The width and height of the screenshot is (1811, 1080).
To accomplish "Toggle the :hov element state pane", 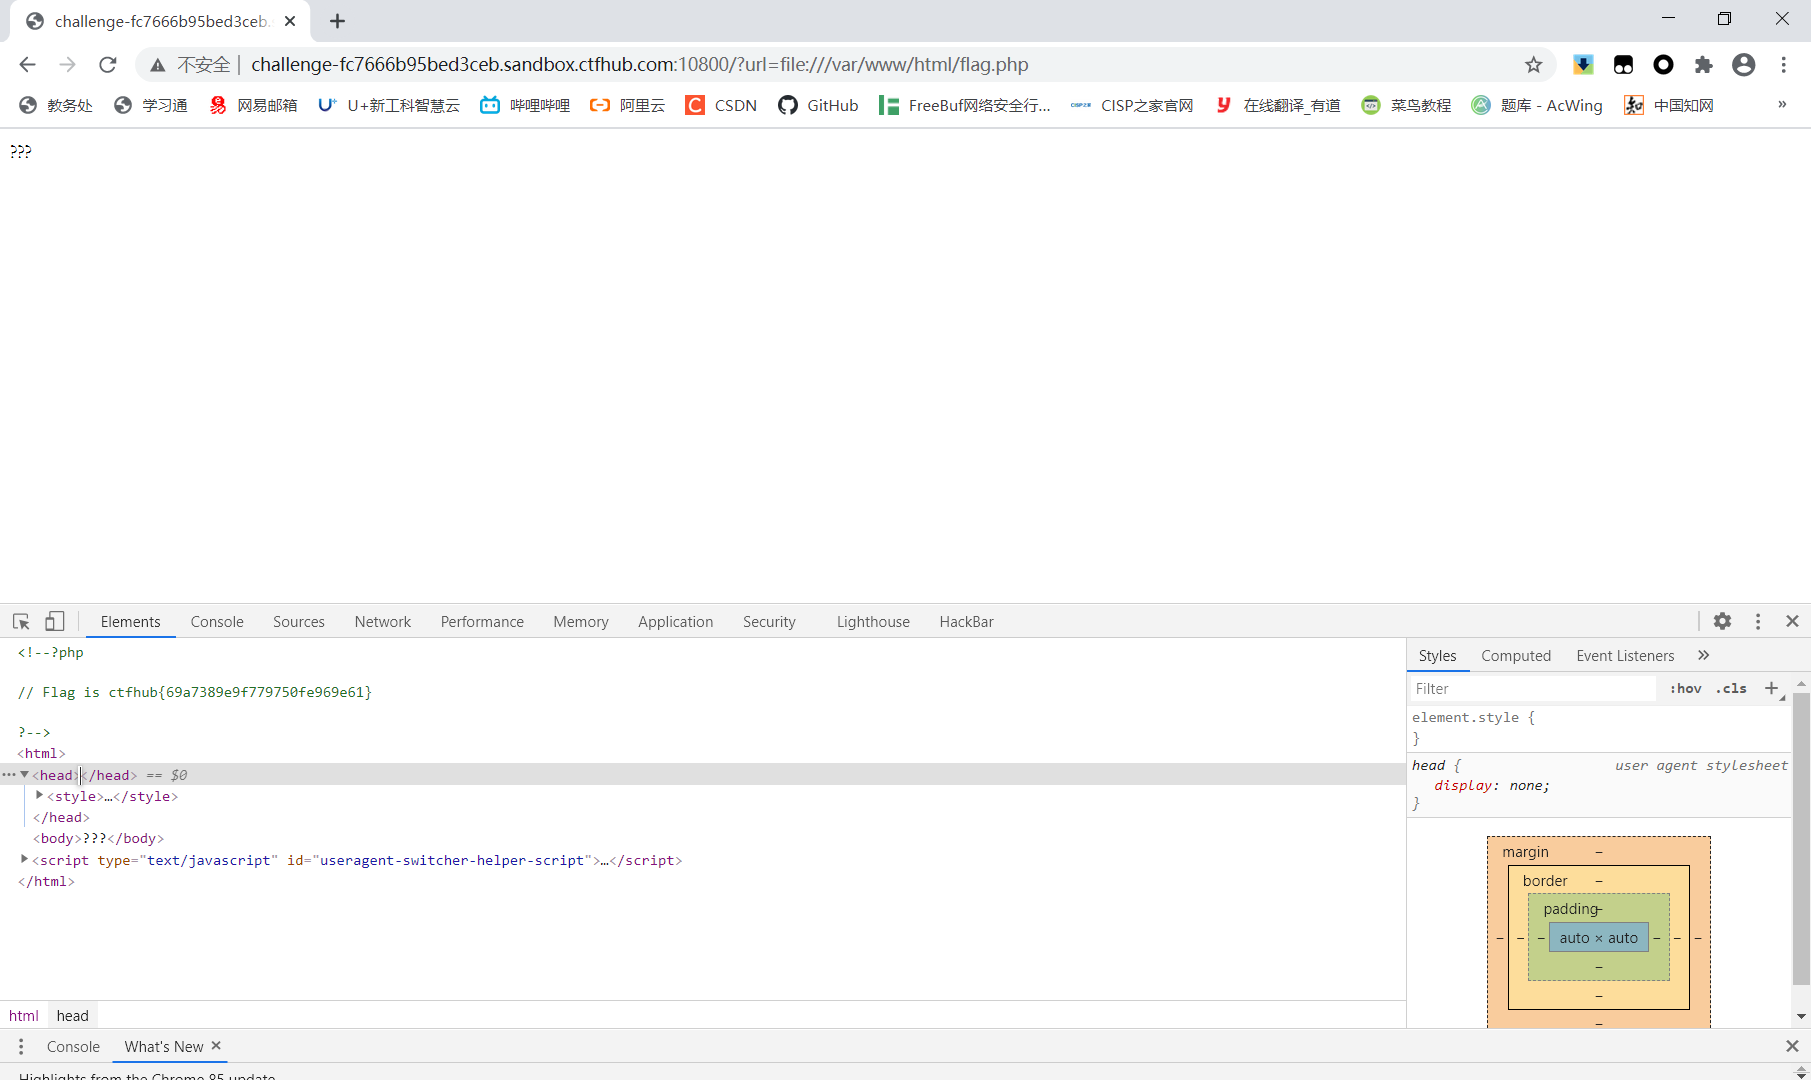I will pyautogui.click(x=1685, y=688).
